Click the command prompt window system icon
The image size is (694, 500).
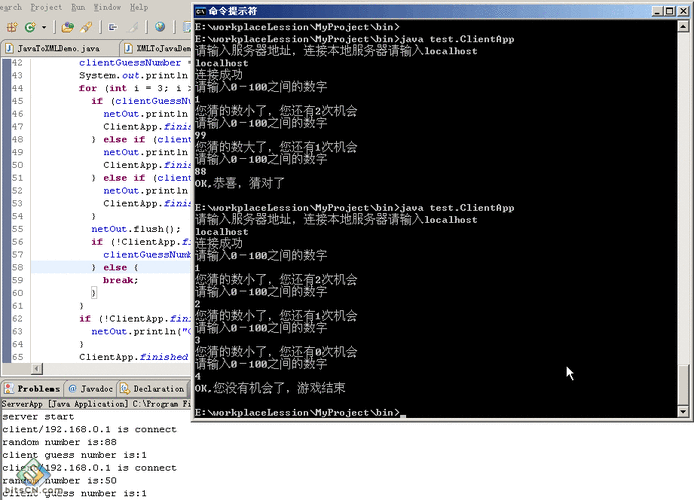(x=200, y=11)
